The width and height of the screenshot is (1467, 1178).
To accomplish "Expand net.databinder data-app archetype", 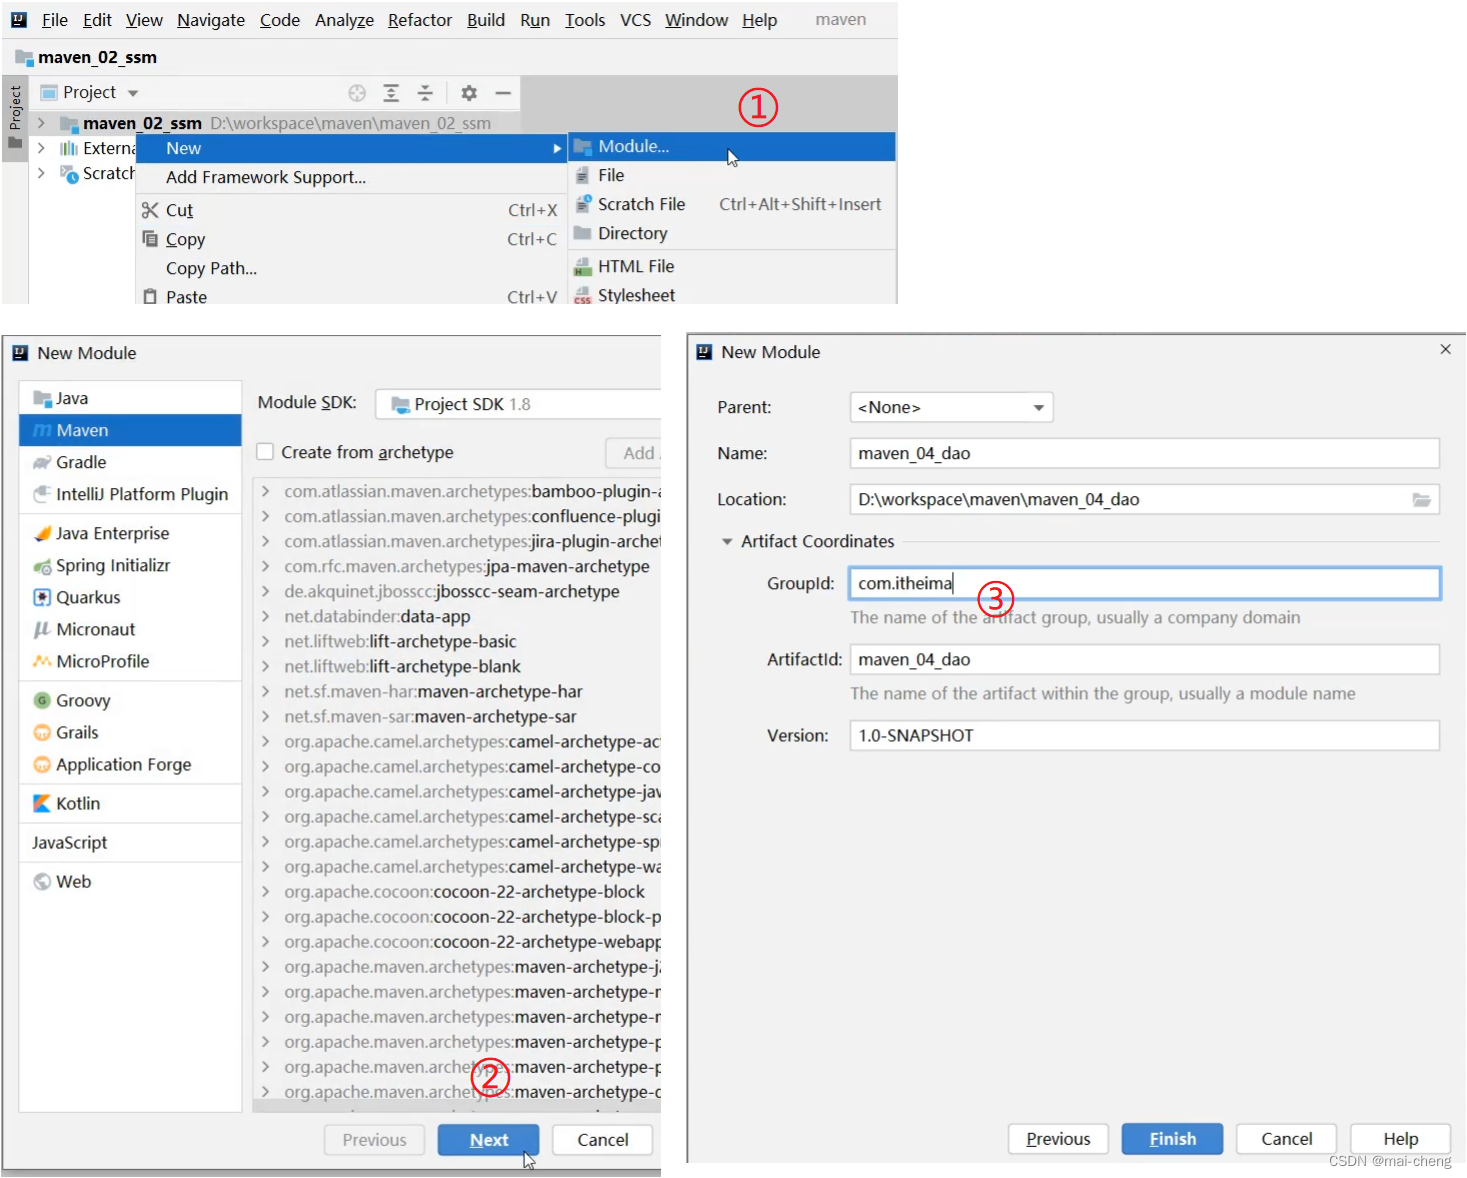I will tap(266, 616).
